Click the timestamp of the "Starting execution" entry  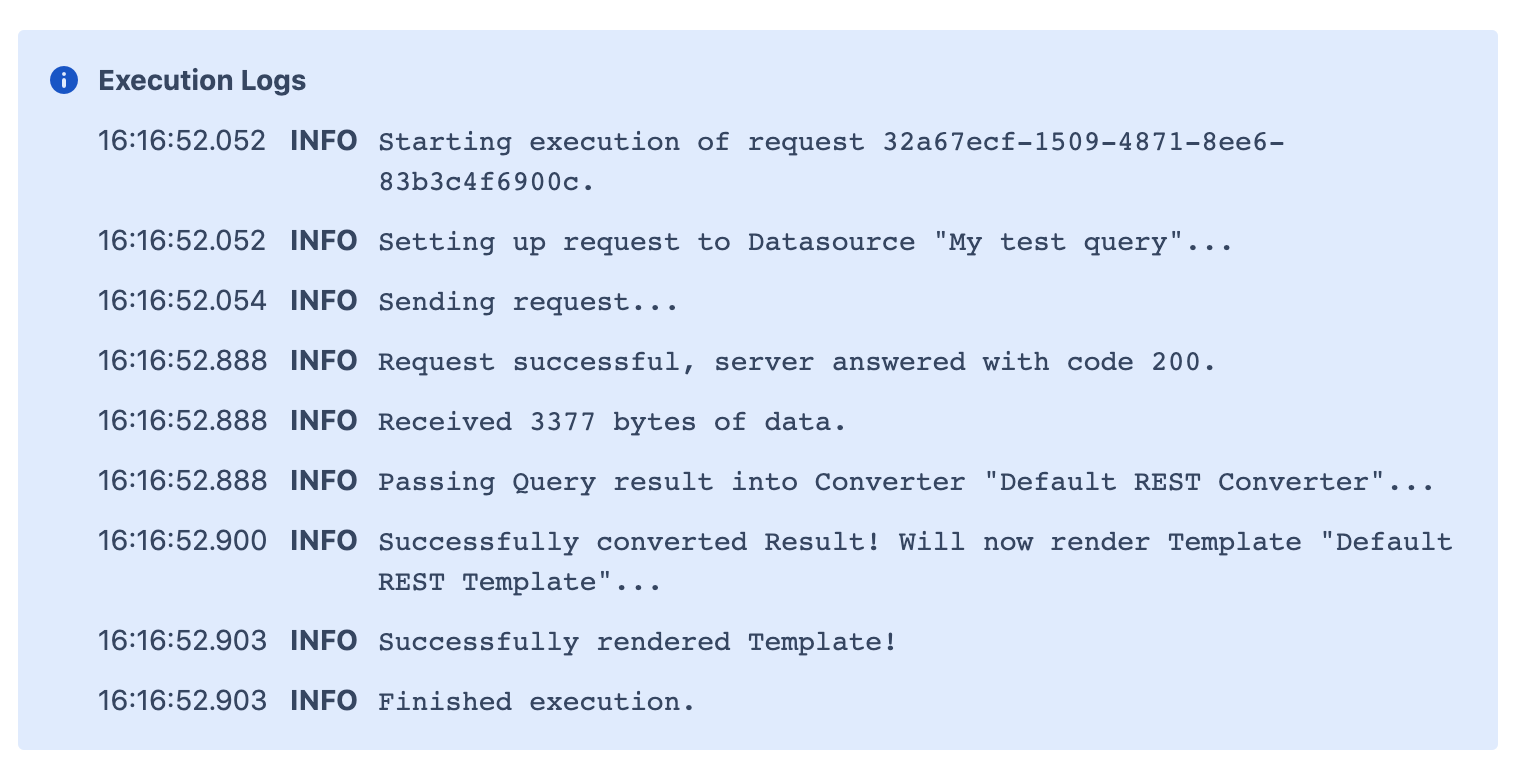click(182, 141)
